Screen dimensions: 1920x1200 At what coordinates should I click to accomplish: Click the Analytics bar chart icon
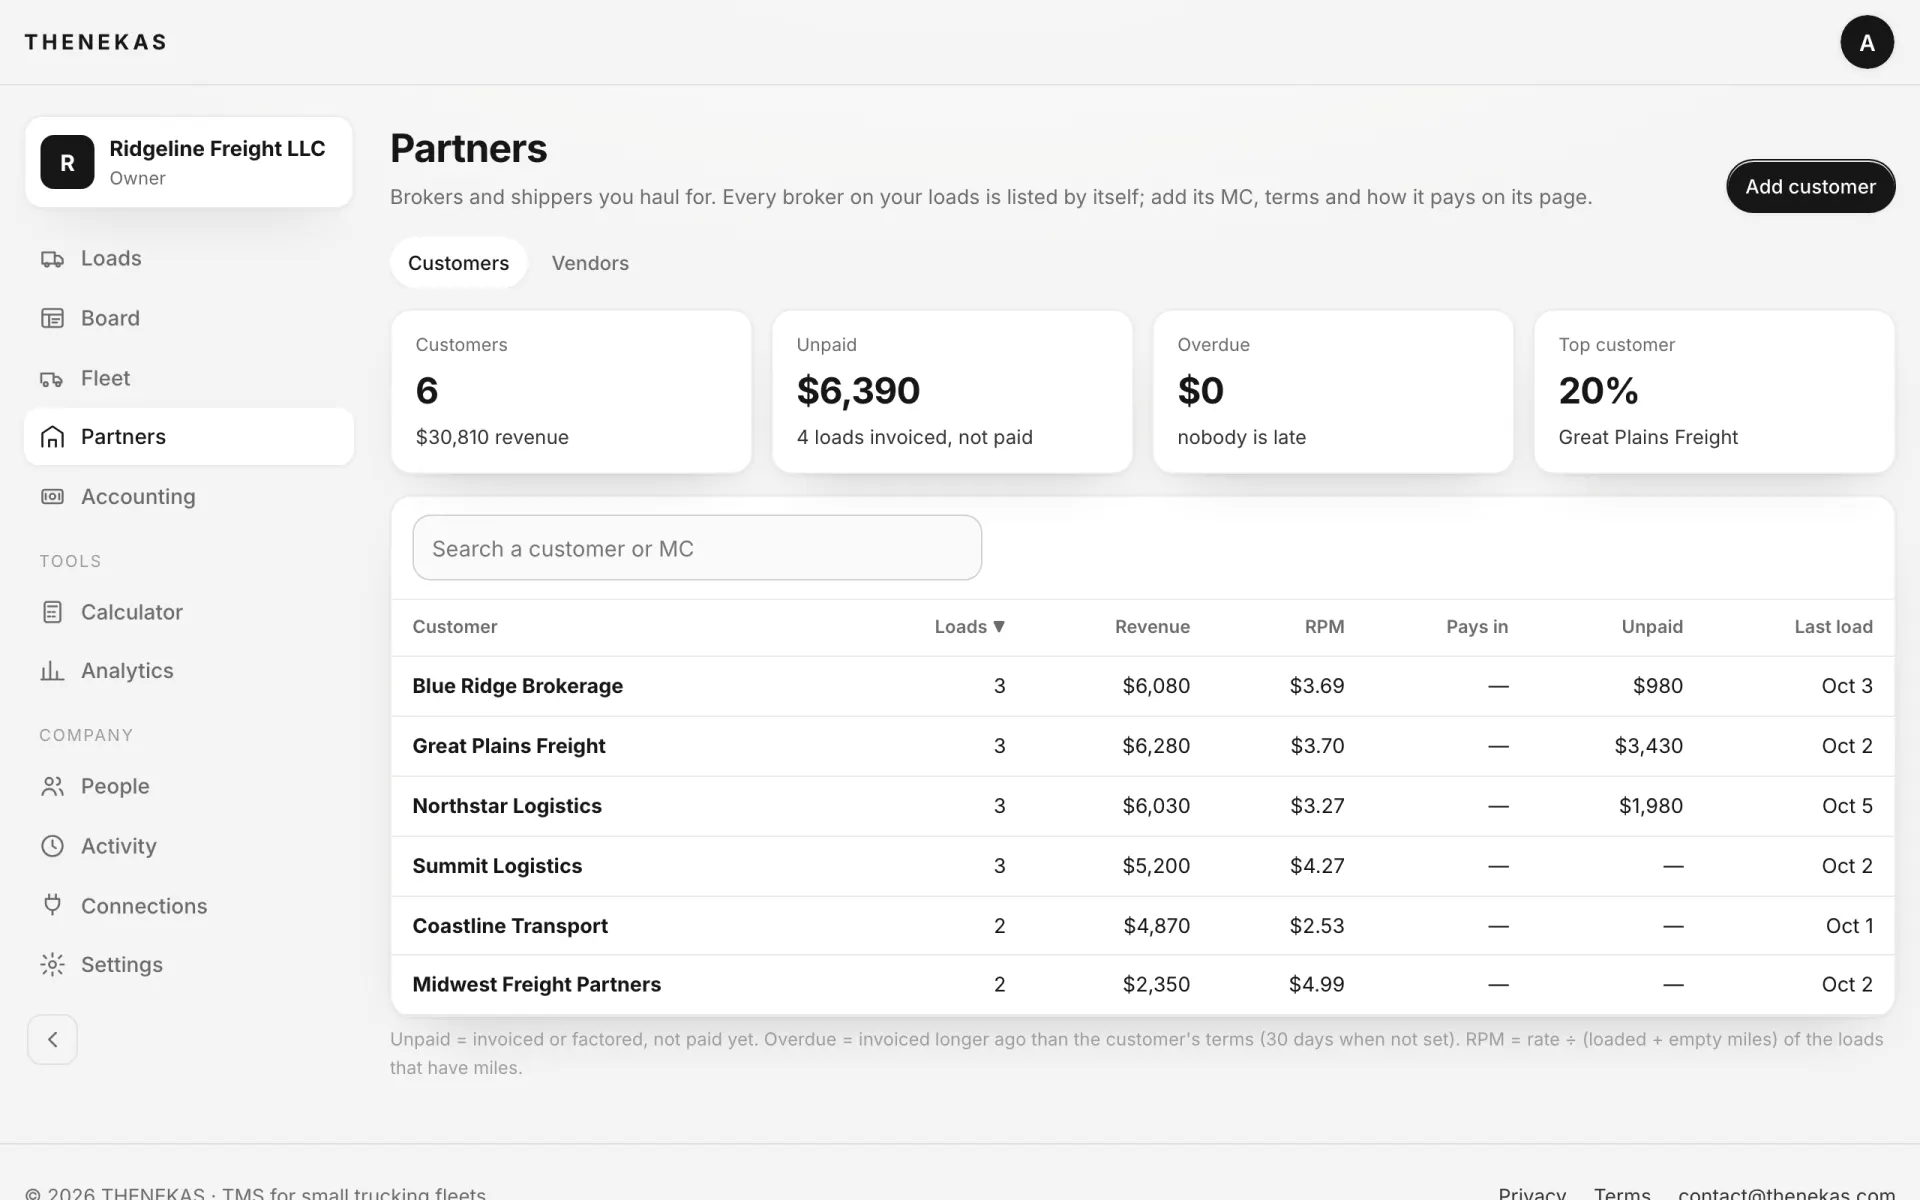pos(52,671)
